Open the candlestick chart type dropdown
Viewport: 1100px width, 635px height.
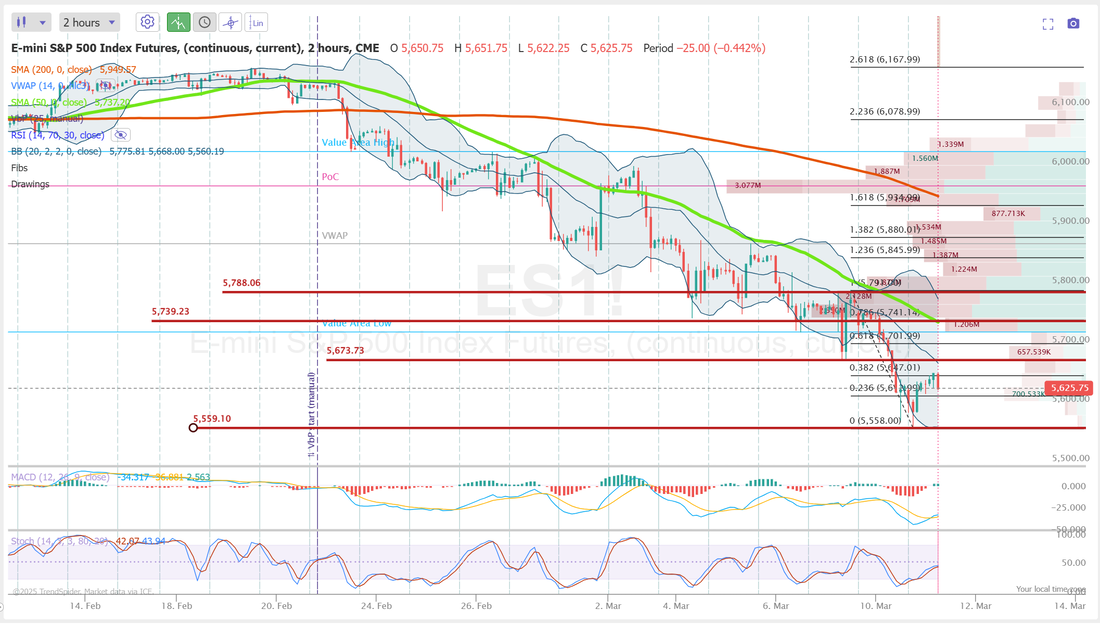click(31, 22)
